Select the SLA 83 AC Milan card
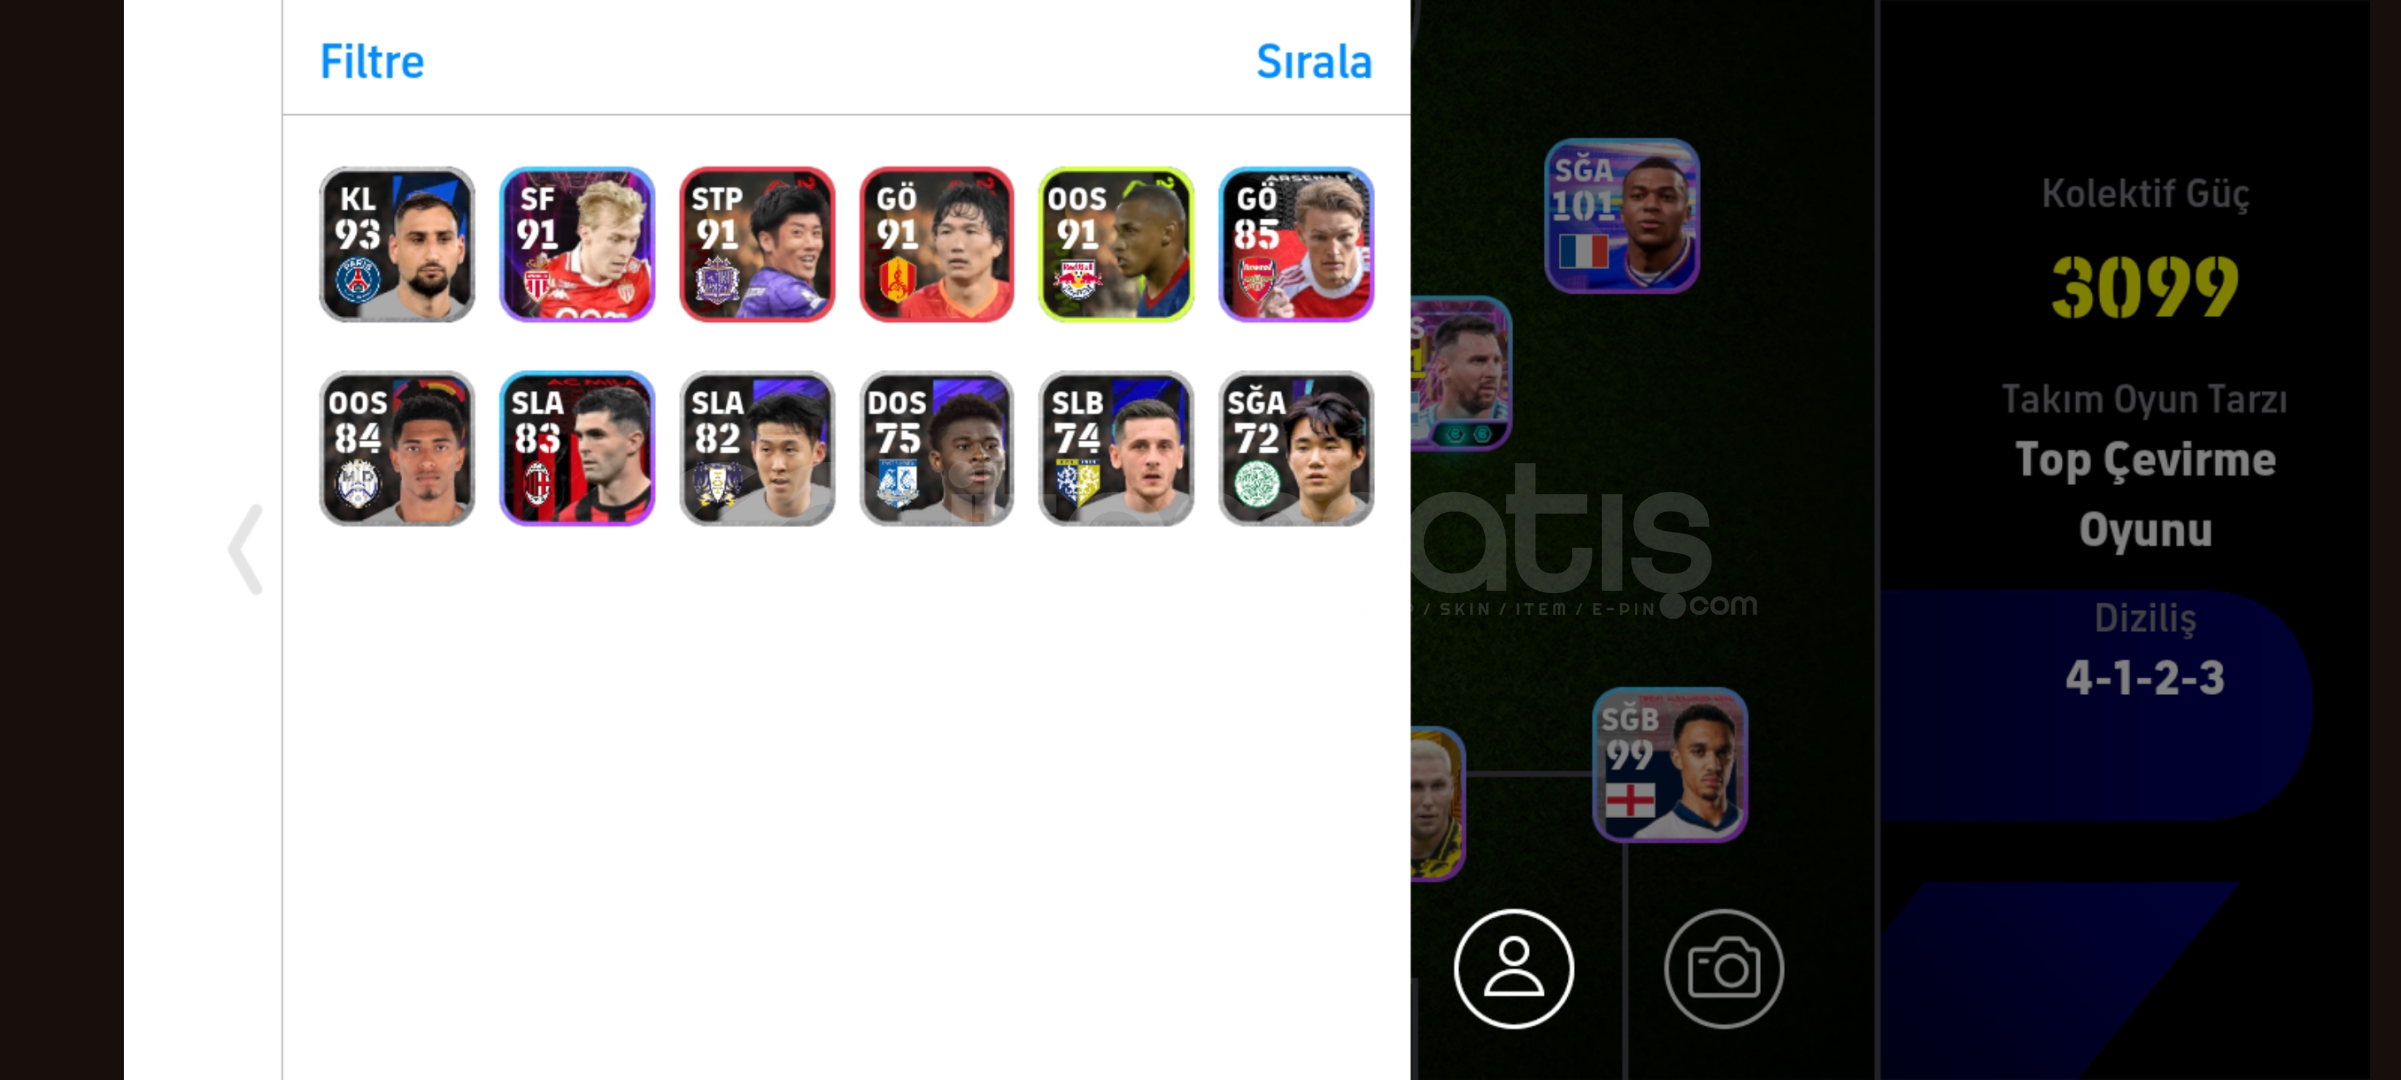The height and width of the screenshot is (1080, 2401). tap(577, 448)
